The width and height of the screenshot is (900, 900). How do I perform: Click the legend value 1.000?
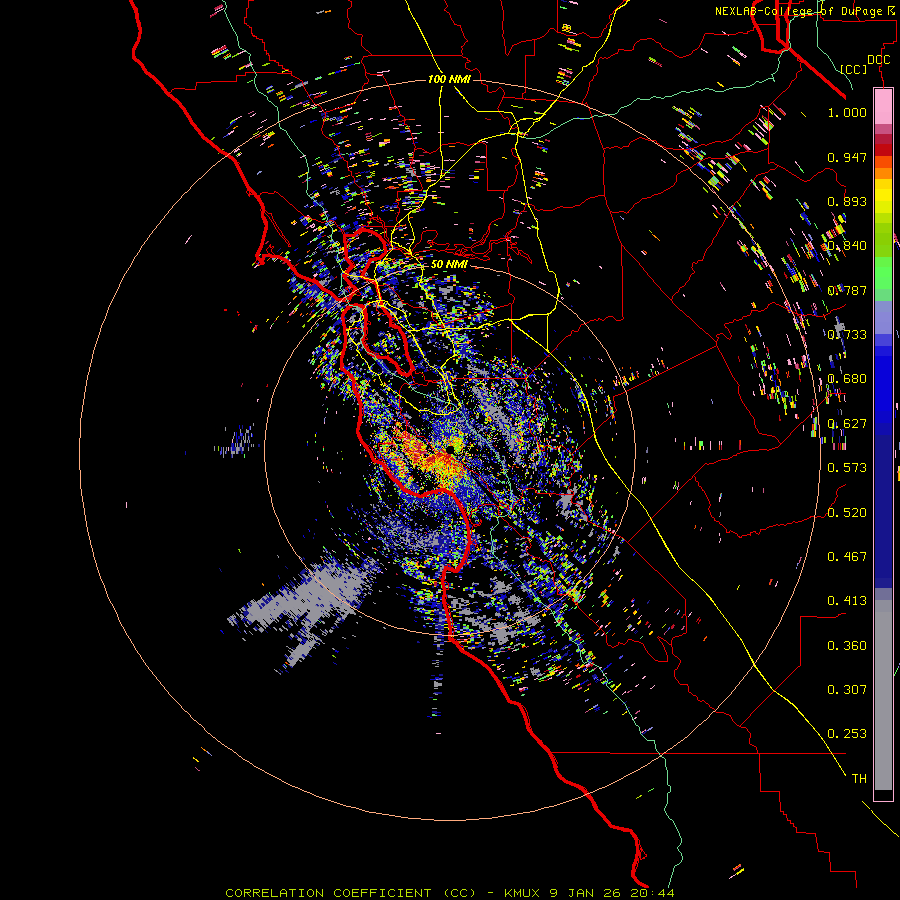click(x=847, y=112)
